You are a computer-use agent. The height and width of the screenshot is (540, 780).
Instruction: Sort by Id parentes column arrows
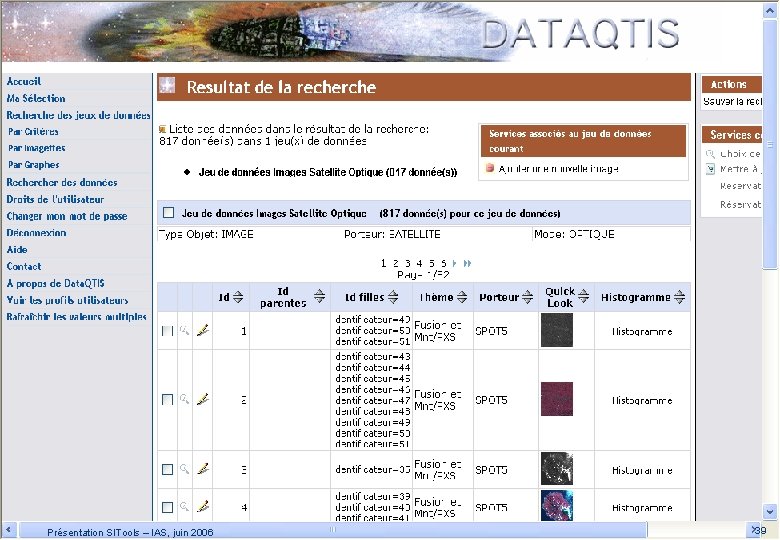[319, 296]
